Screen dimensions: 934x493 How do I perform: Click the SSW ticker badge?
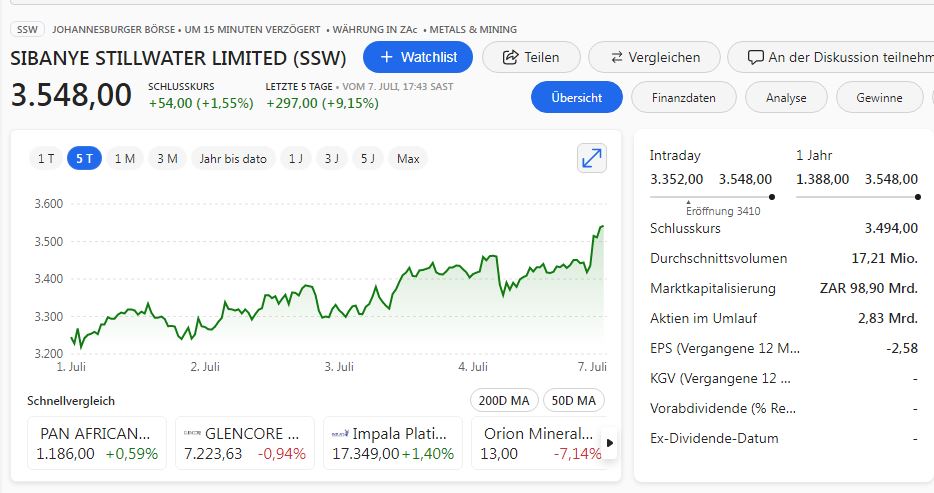click(27, 29)
